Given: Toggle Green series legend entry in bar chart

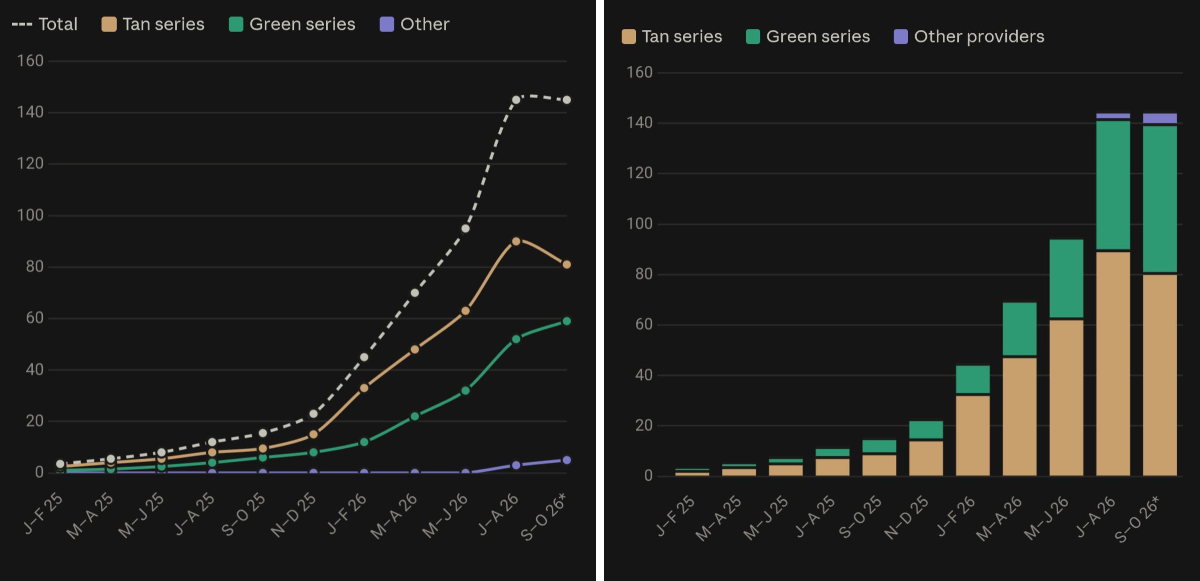Looking at the screenshot, I should tap(808, 37).
